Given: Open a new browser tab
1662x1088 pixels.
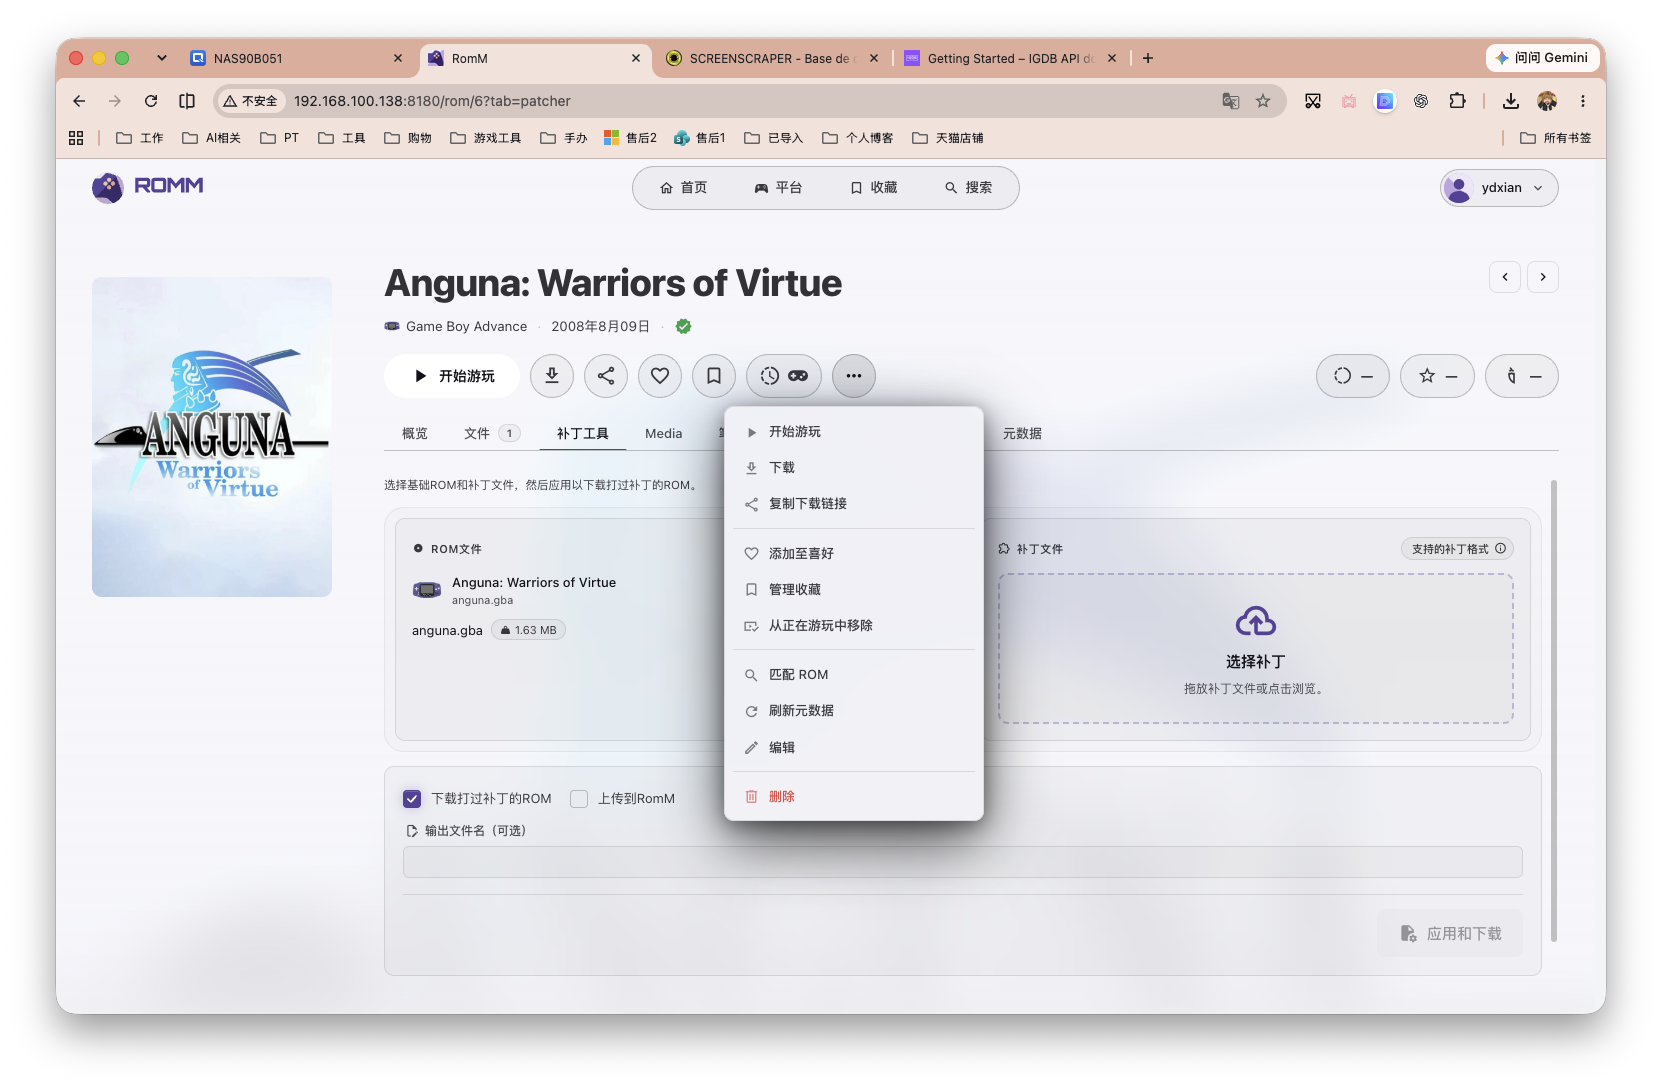Looking at the screenshot, I should pos(1148,58).
